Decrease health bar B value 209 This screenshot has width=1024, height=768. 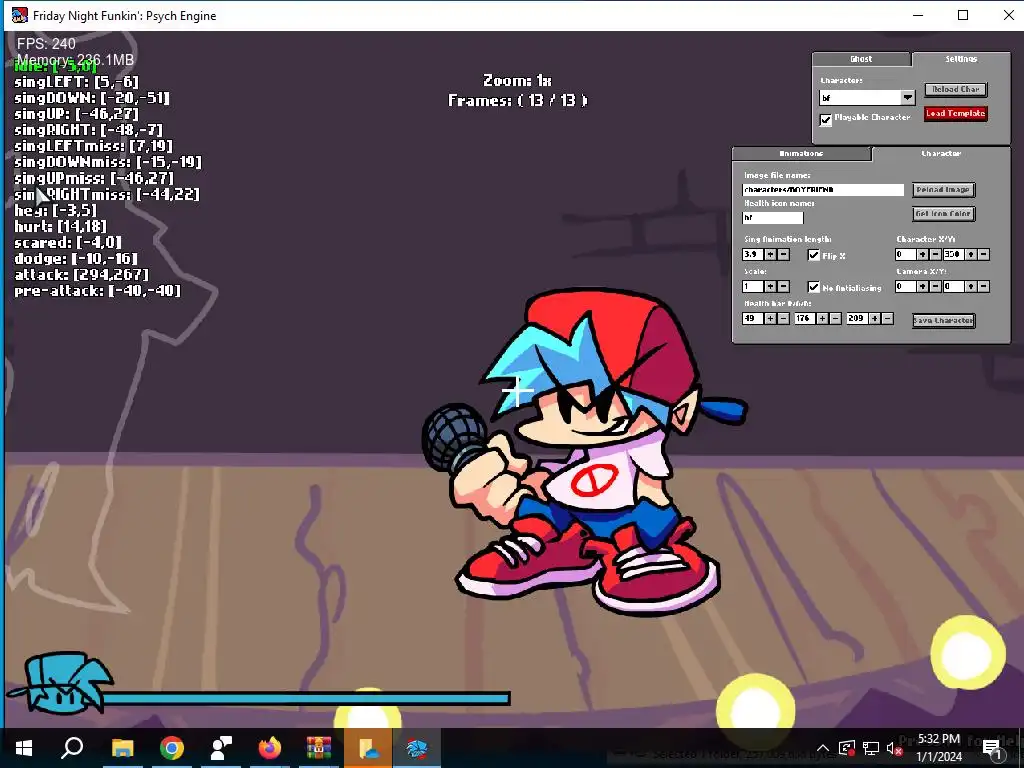coord(888,319)
